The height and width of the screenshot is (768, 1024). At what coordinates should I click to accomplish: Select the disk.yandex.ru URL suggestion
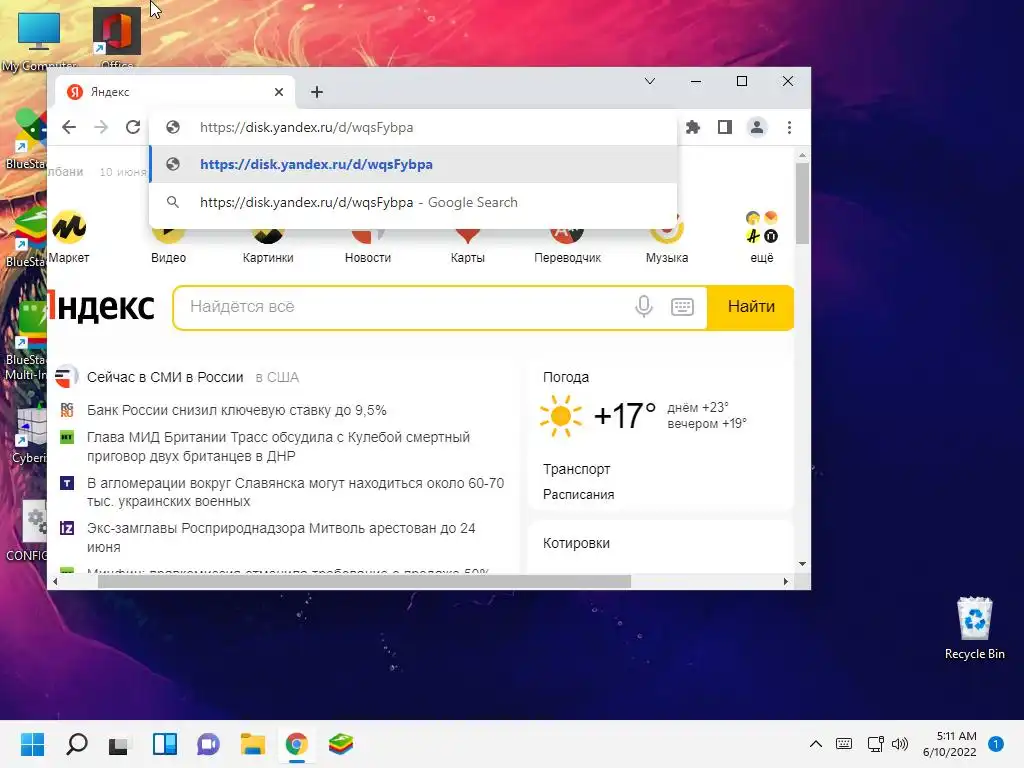[413, 165]
